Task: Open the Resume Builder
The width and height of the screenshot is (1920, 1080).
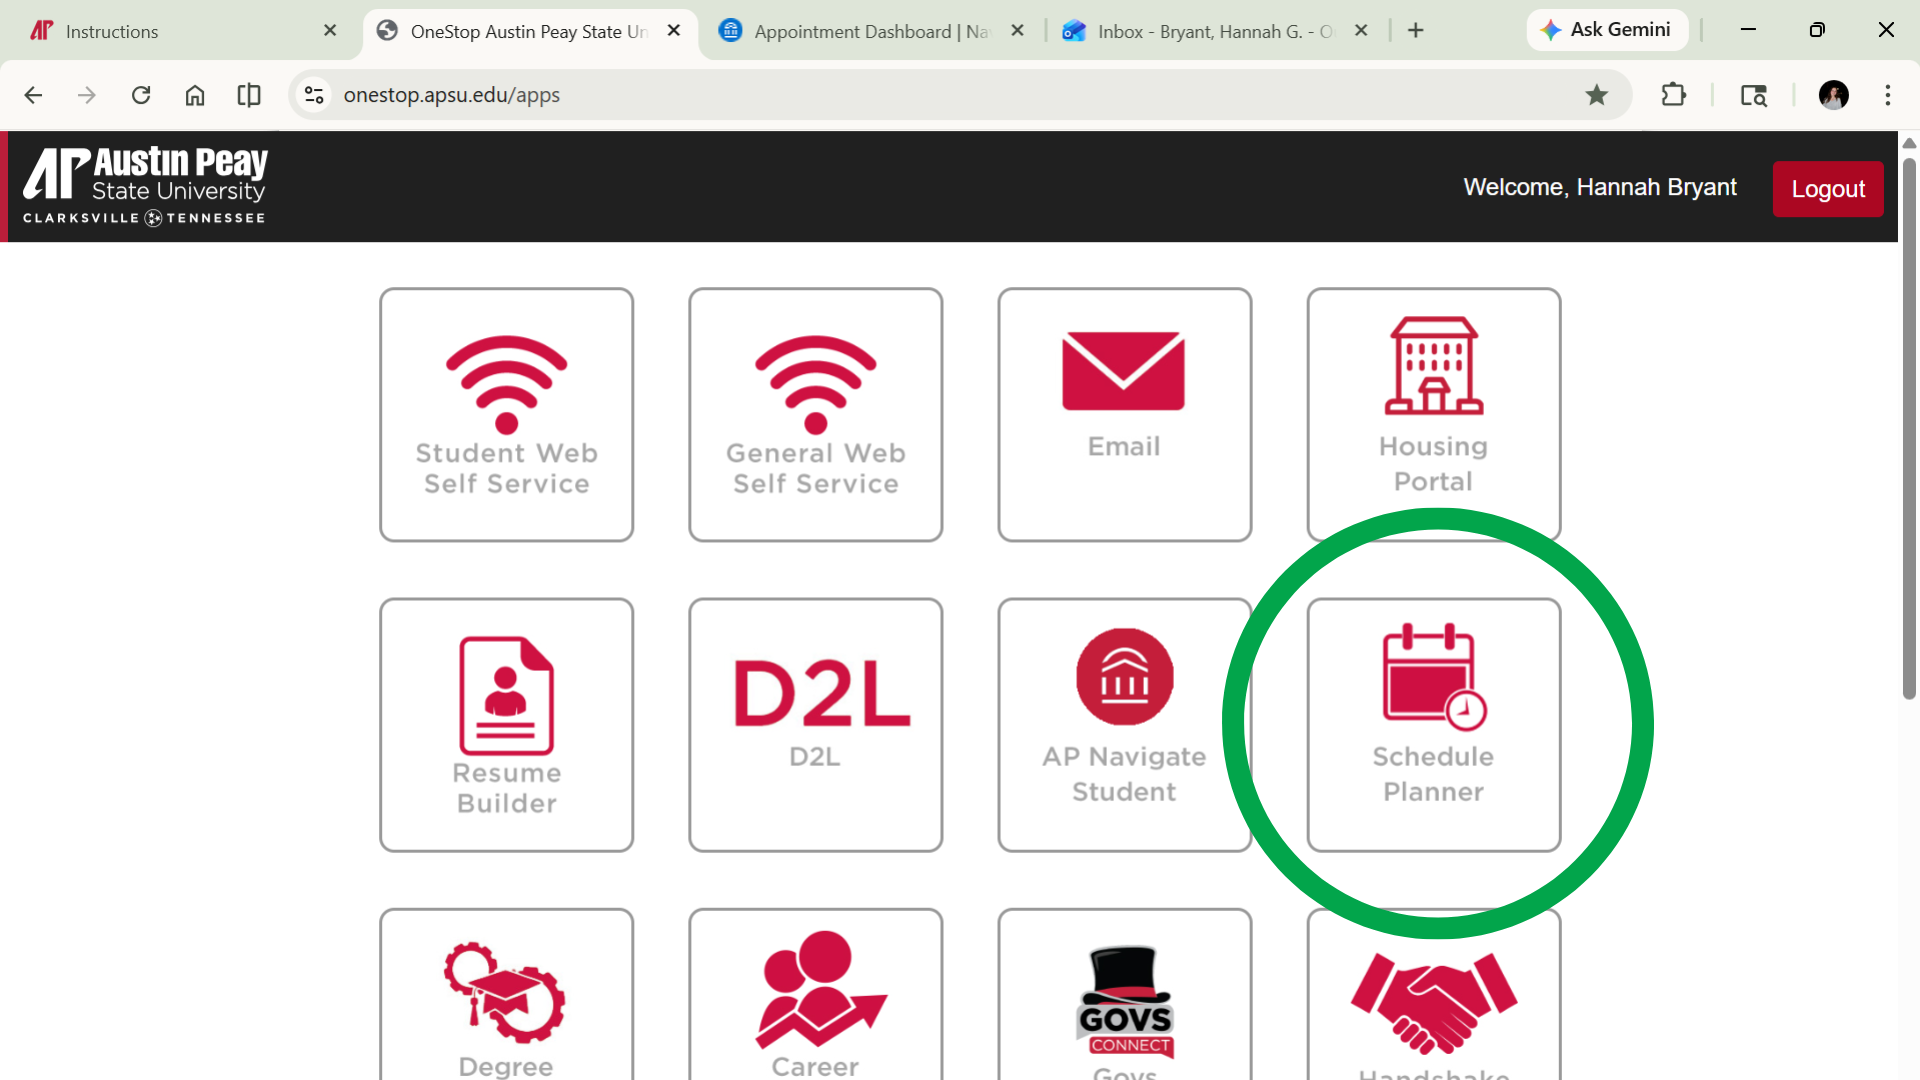Action: pos(506,725)
